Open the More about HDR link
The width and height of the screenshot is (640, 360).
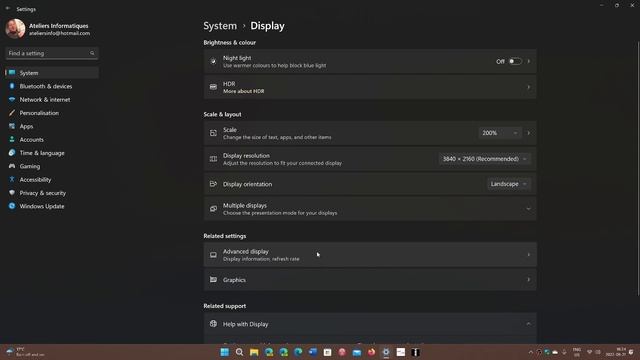click(244, 91)
